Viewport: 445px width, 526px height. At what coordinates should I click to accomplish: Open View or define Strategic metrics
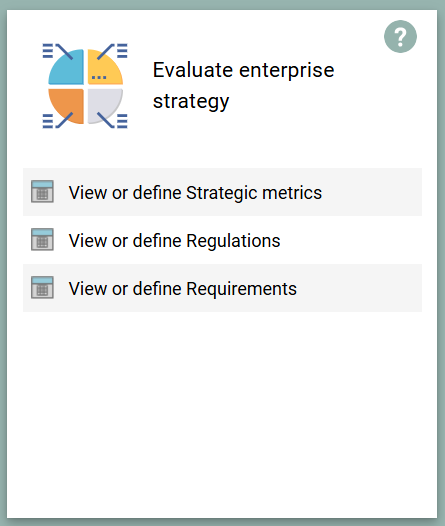(x=222, y=192)
